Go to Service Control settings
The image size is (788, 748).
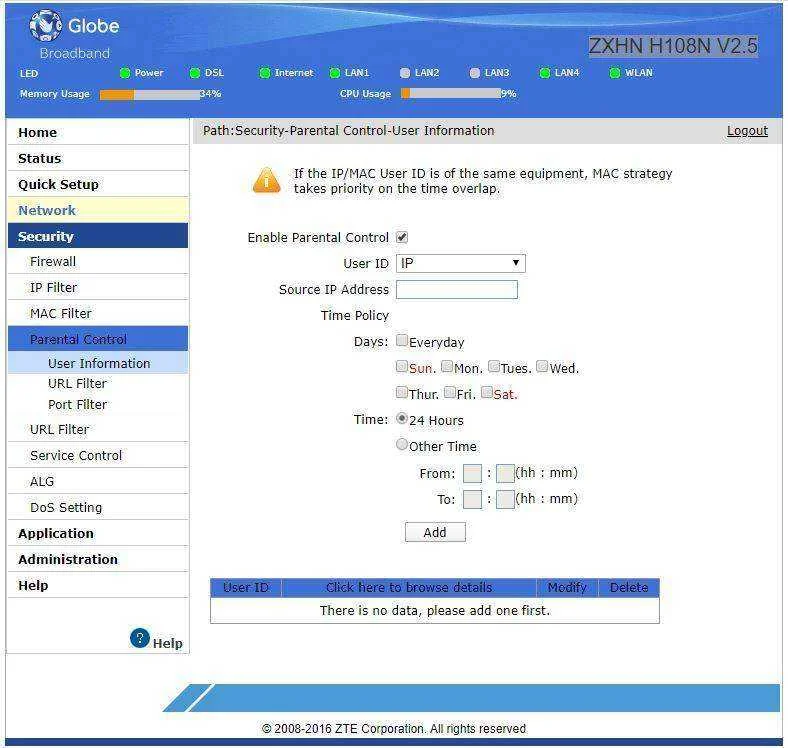point(98,455)
